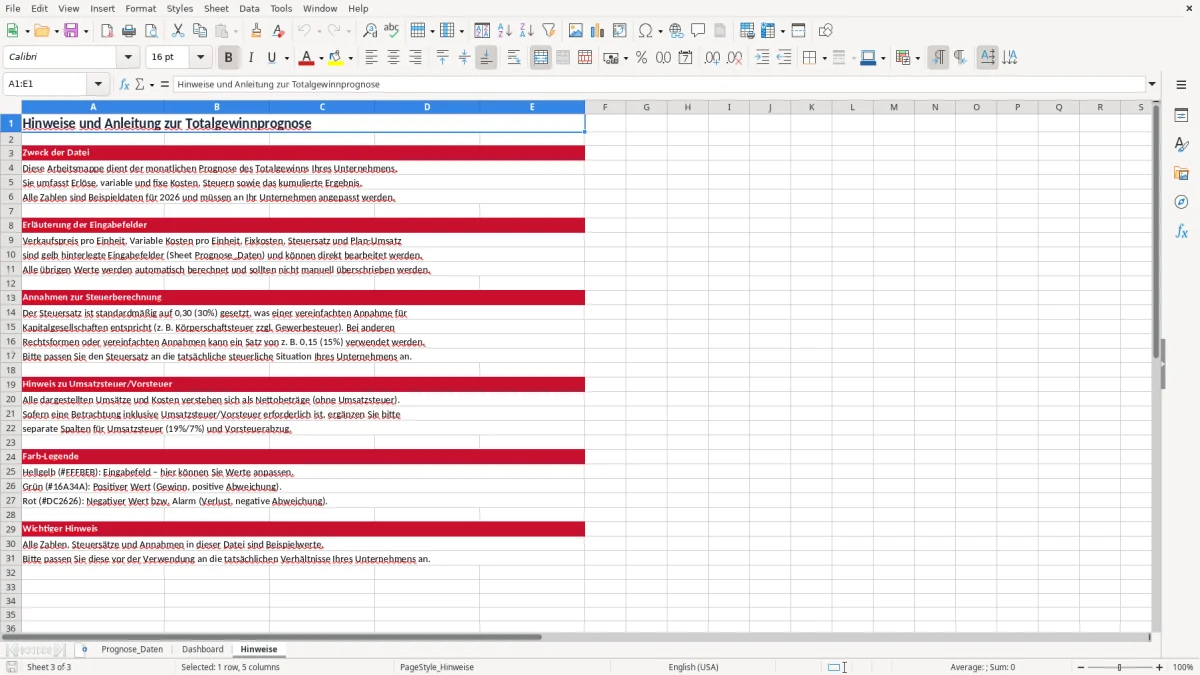This screenshot has height=675, width=1200.
Task: Insert a hyperlink via globe icon
Action: point(676,31)
